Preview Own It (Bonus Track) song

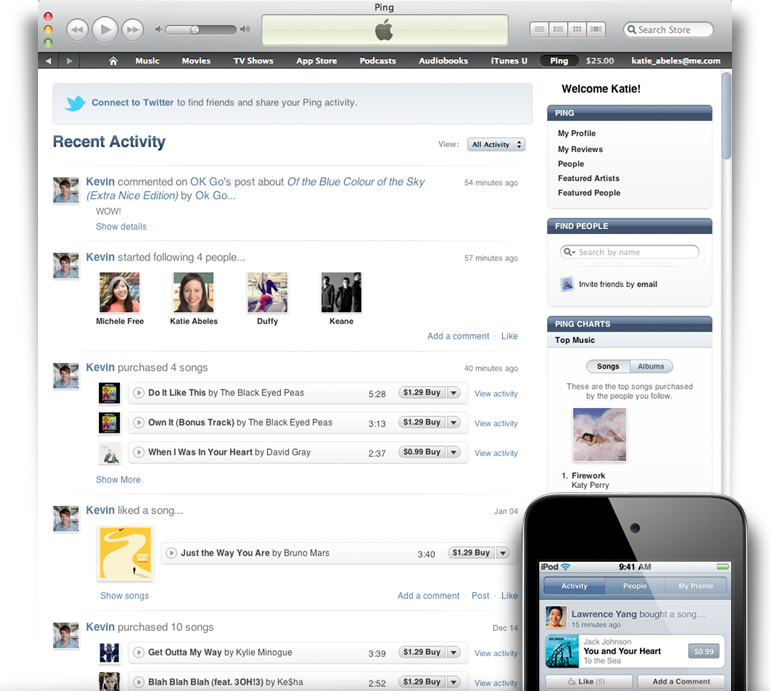tap(139, 422)
